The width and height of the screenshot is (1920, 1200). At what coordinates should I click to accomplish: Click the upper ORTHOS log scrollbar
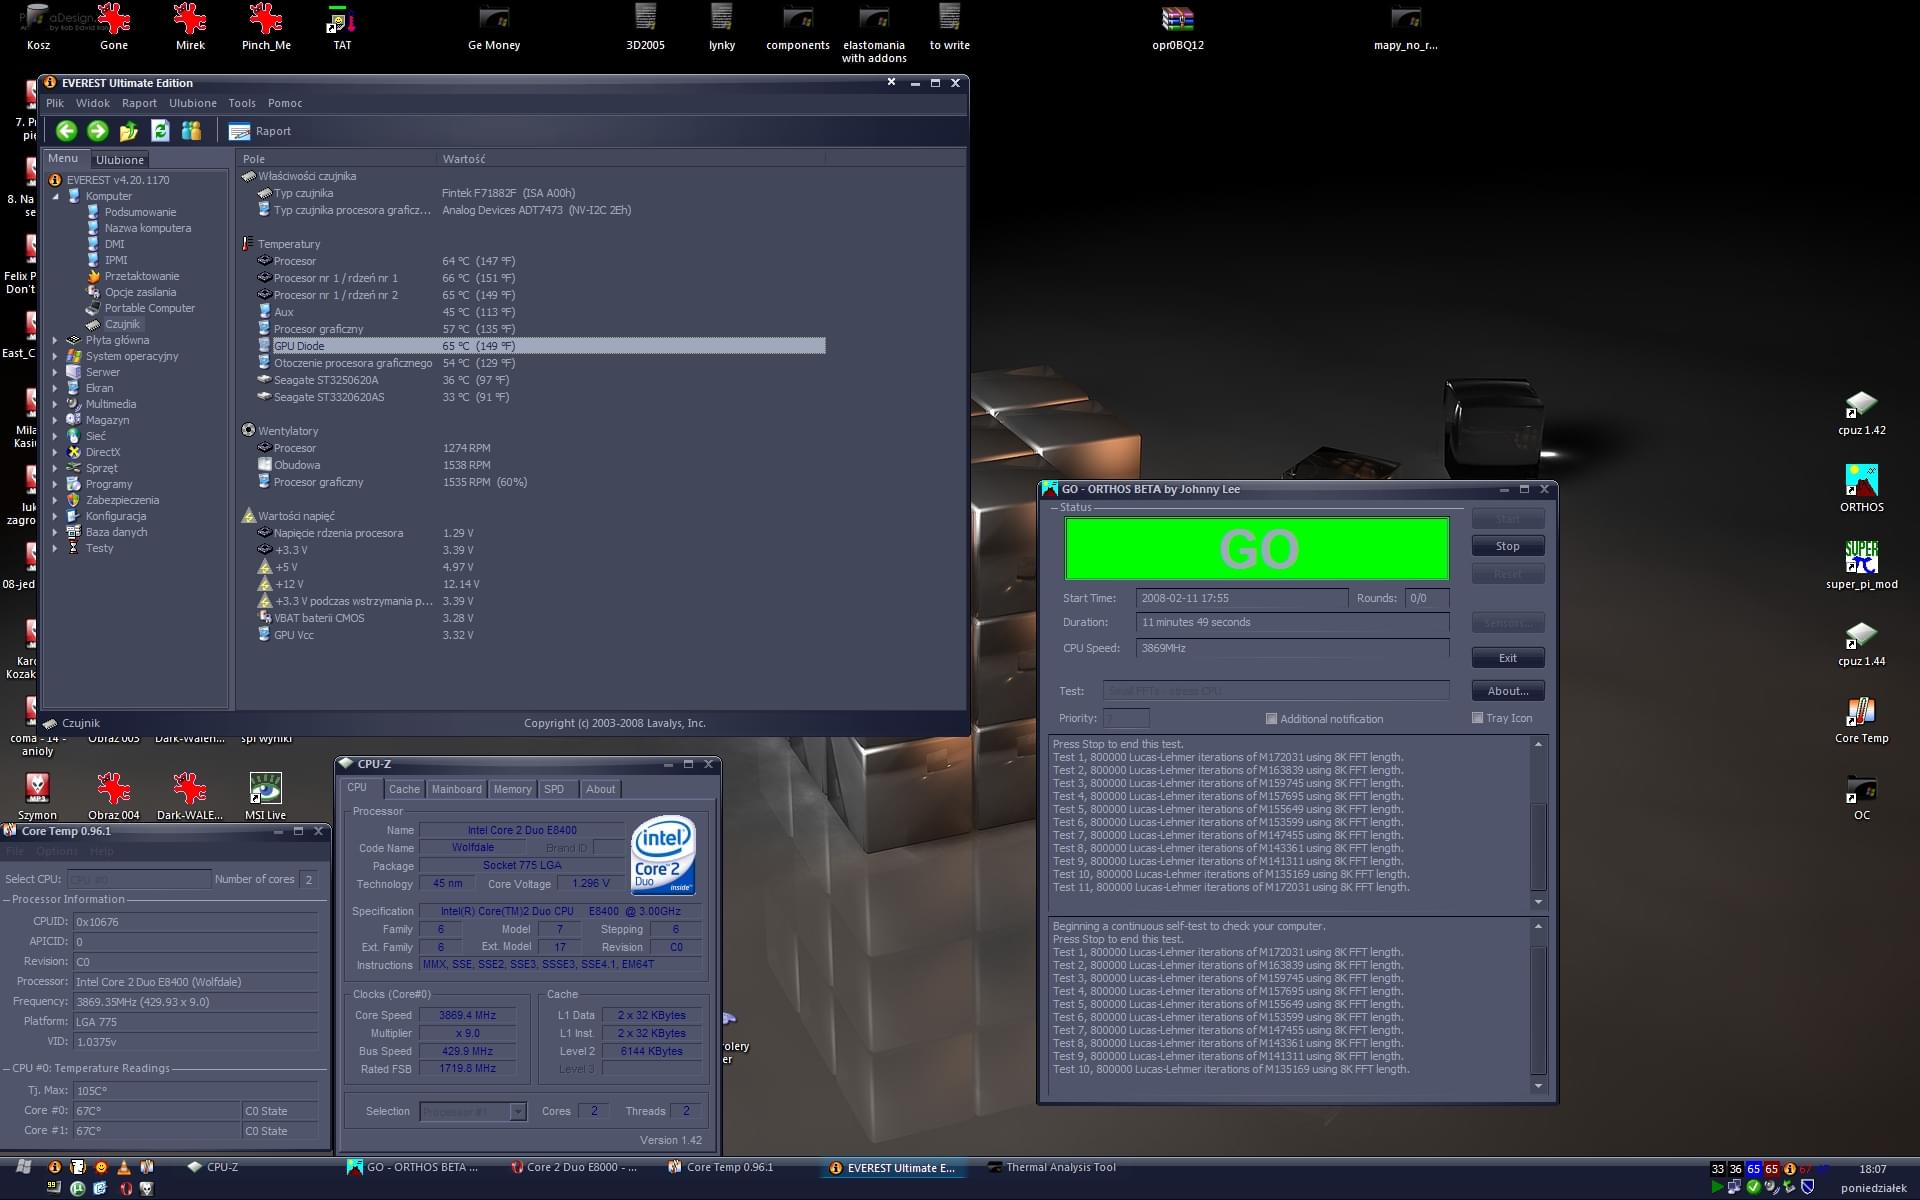pos(1538,822)
